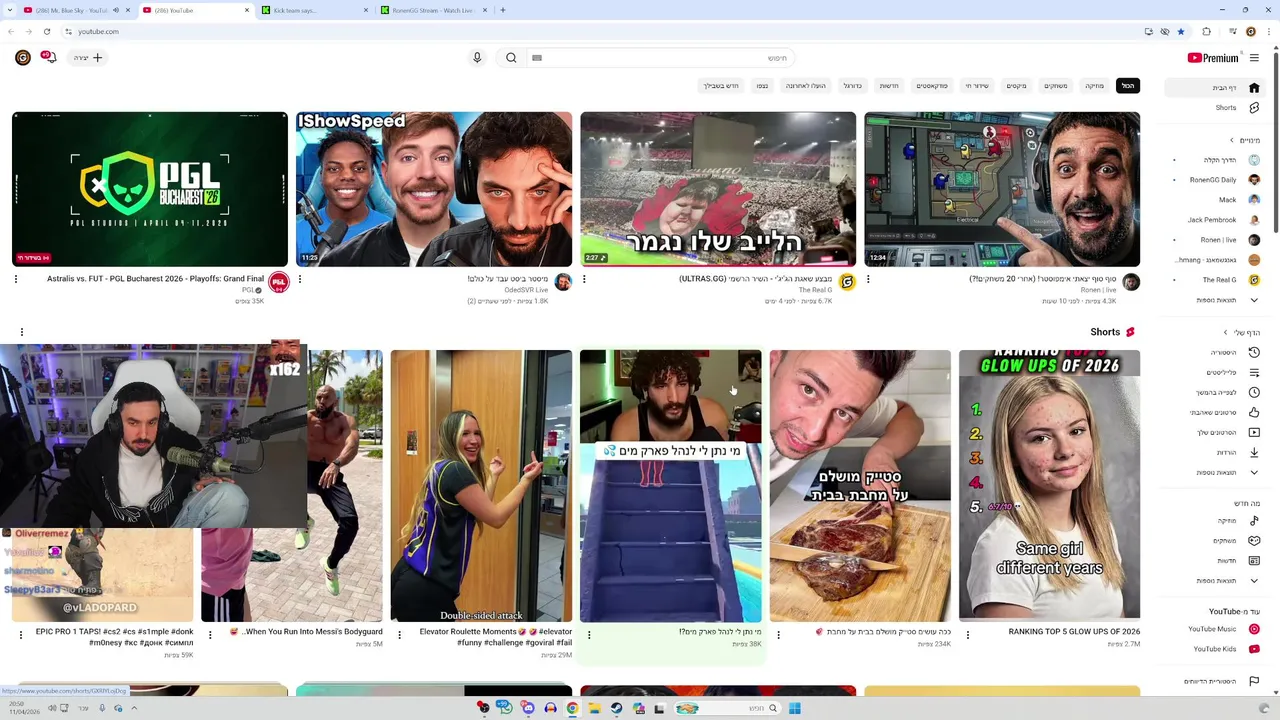The image size is (1280, 720).
Task: Open options for Elevator Roulette short
Action: 399,633
